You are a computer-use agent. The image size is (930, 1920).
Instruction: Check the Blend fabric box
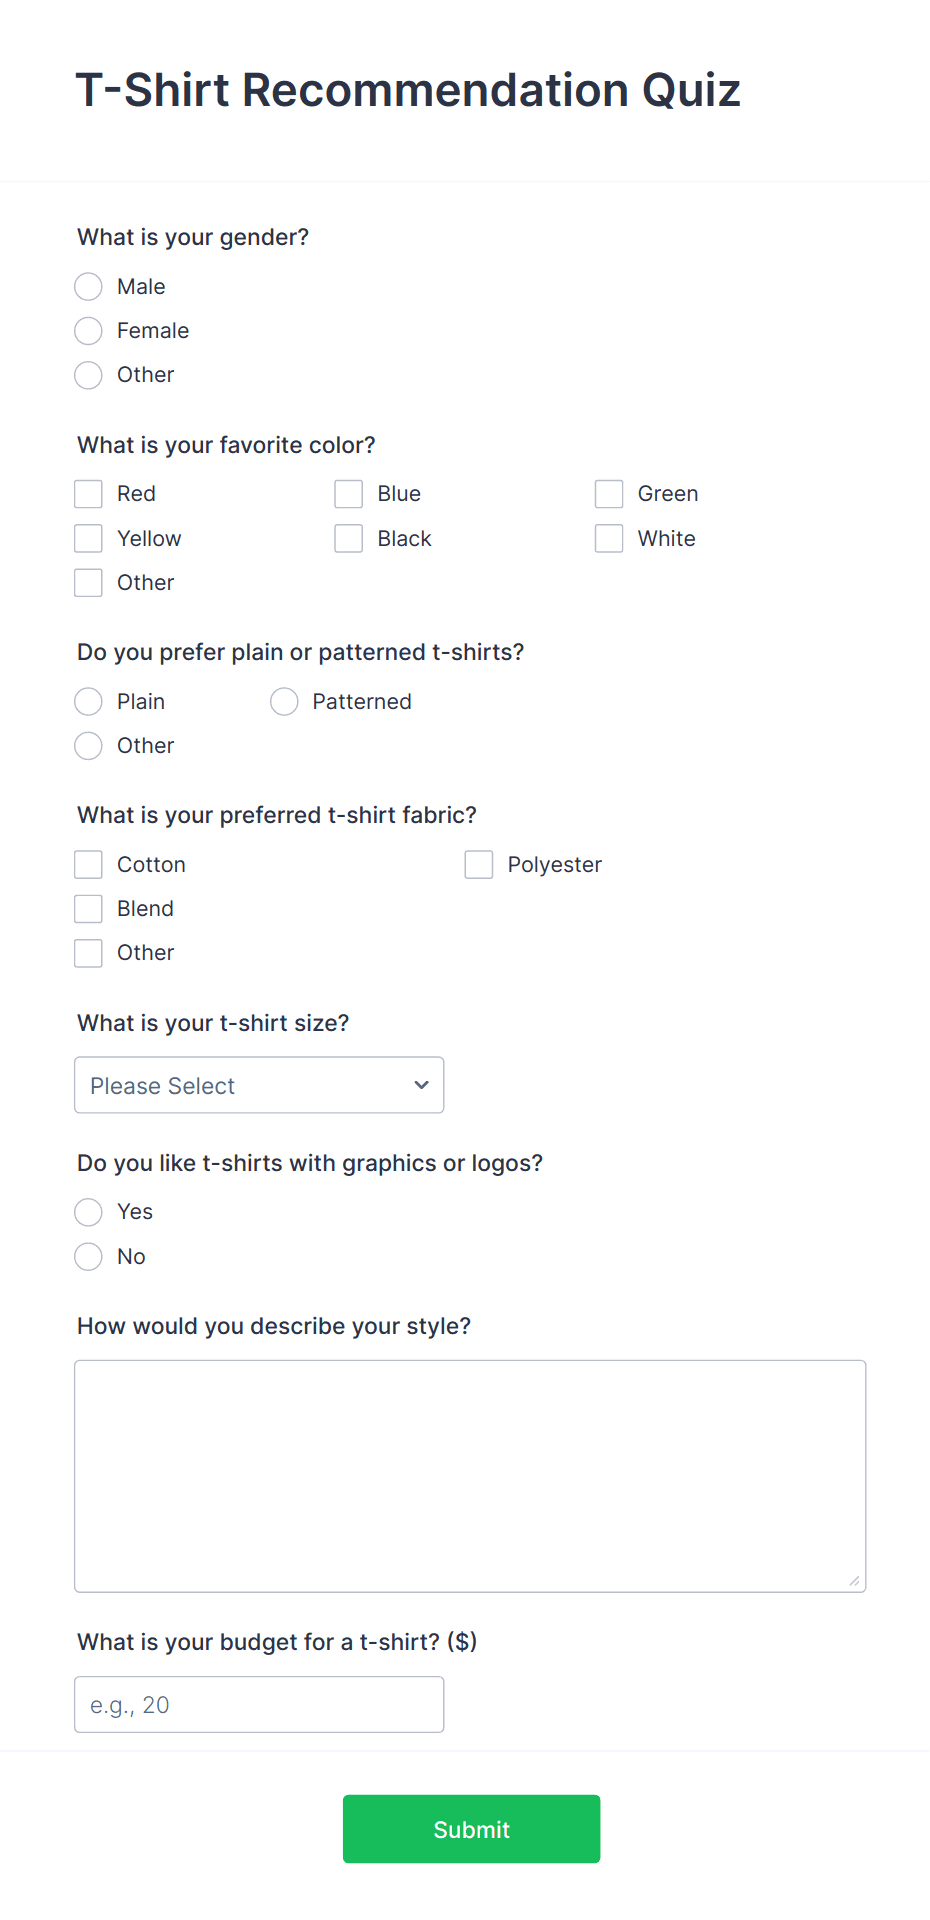88,908
